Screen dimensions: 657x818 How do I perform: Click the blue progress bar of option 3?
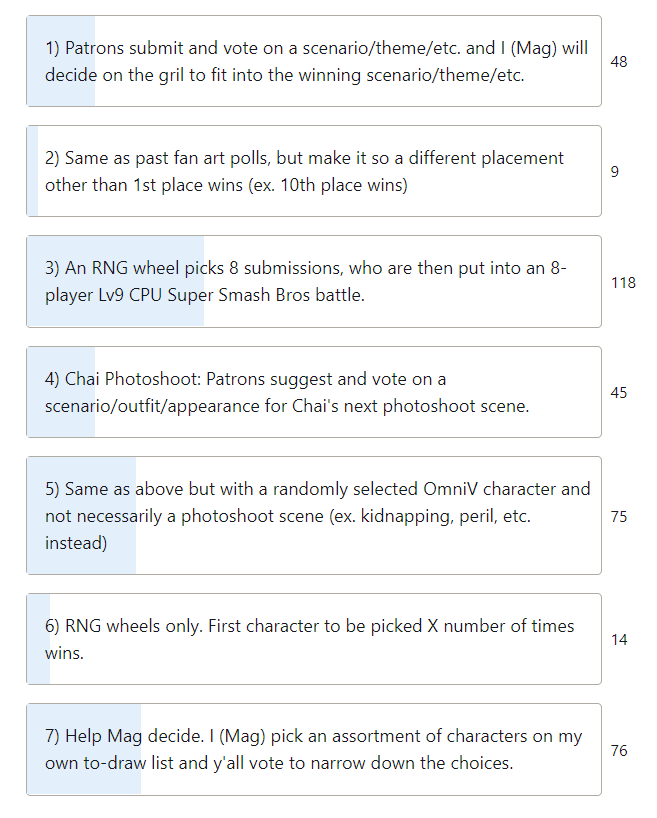pos(115,282)
